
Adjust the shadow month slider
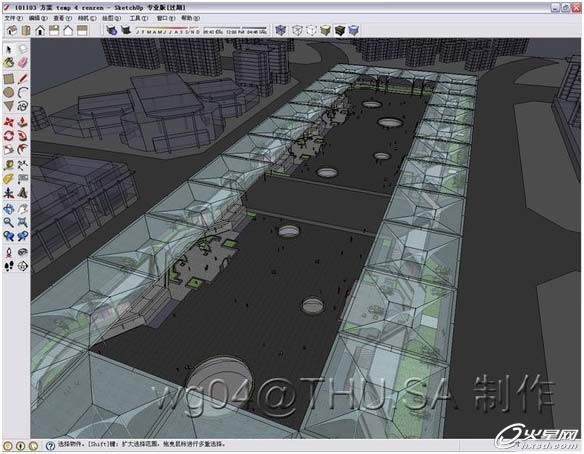coord(168,31)
